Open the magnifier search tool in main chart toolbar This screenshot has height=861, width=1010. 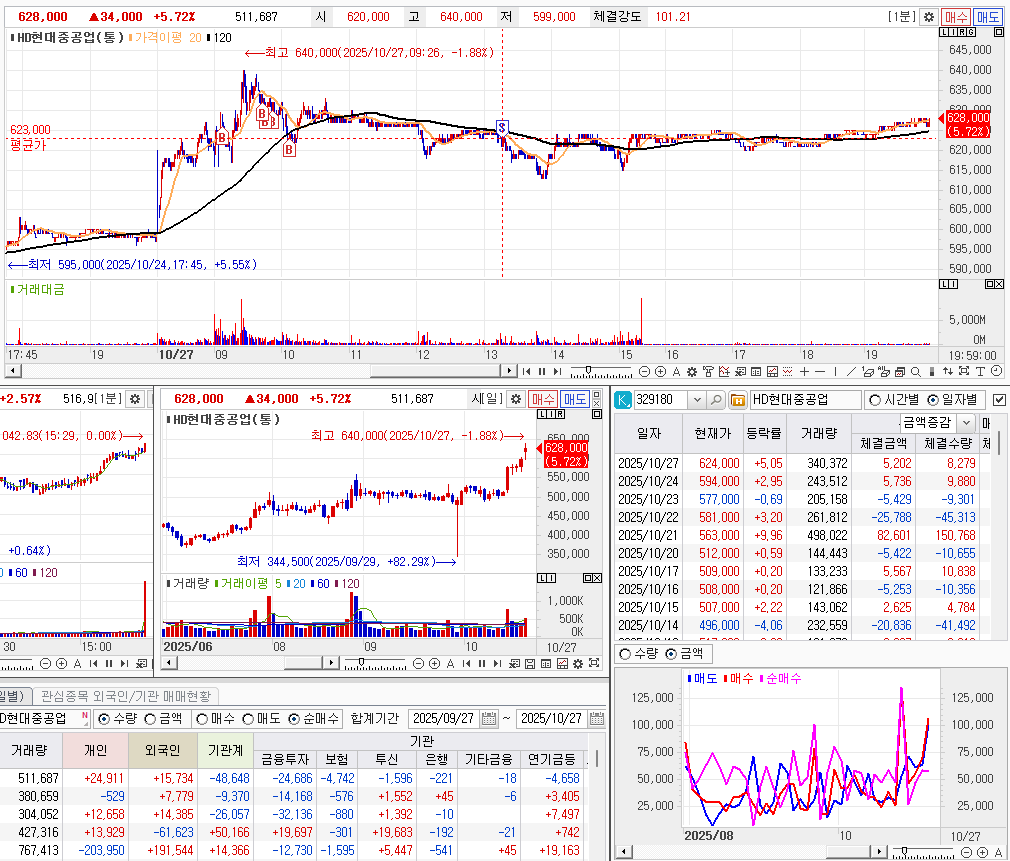point(916,372)
